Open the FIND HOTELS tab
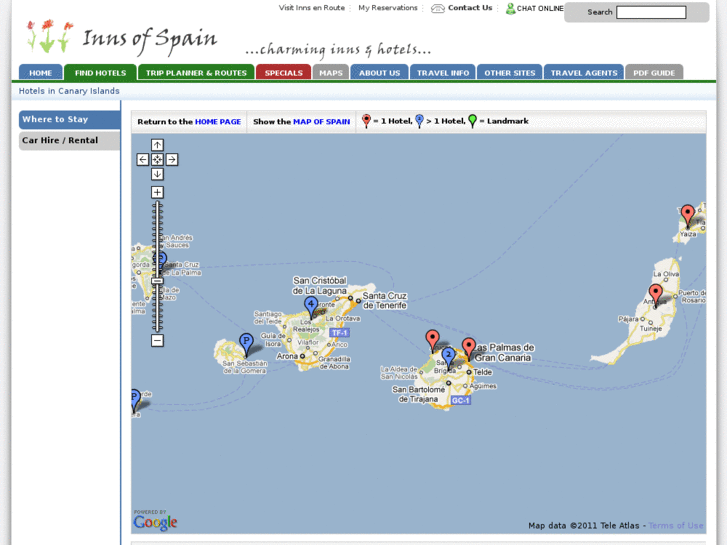The image size is (727, 545). point(100,72)
